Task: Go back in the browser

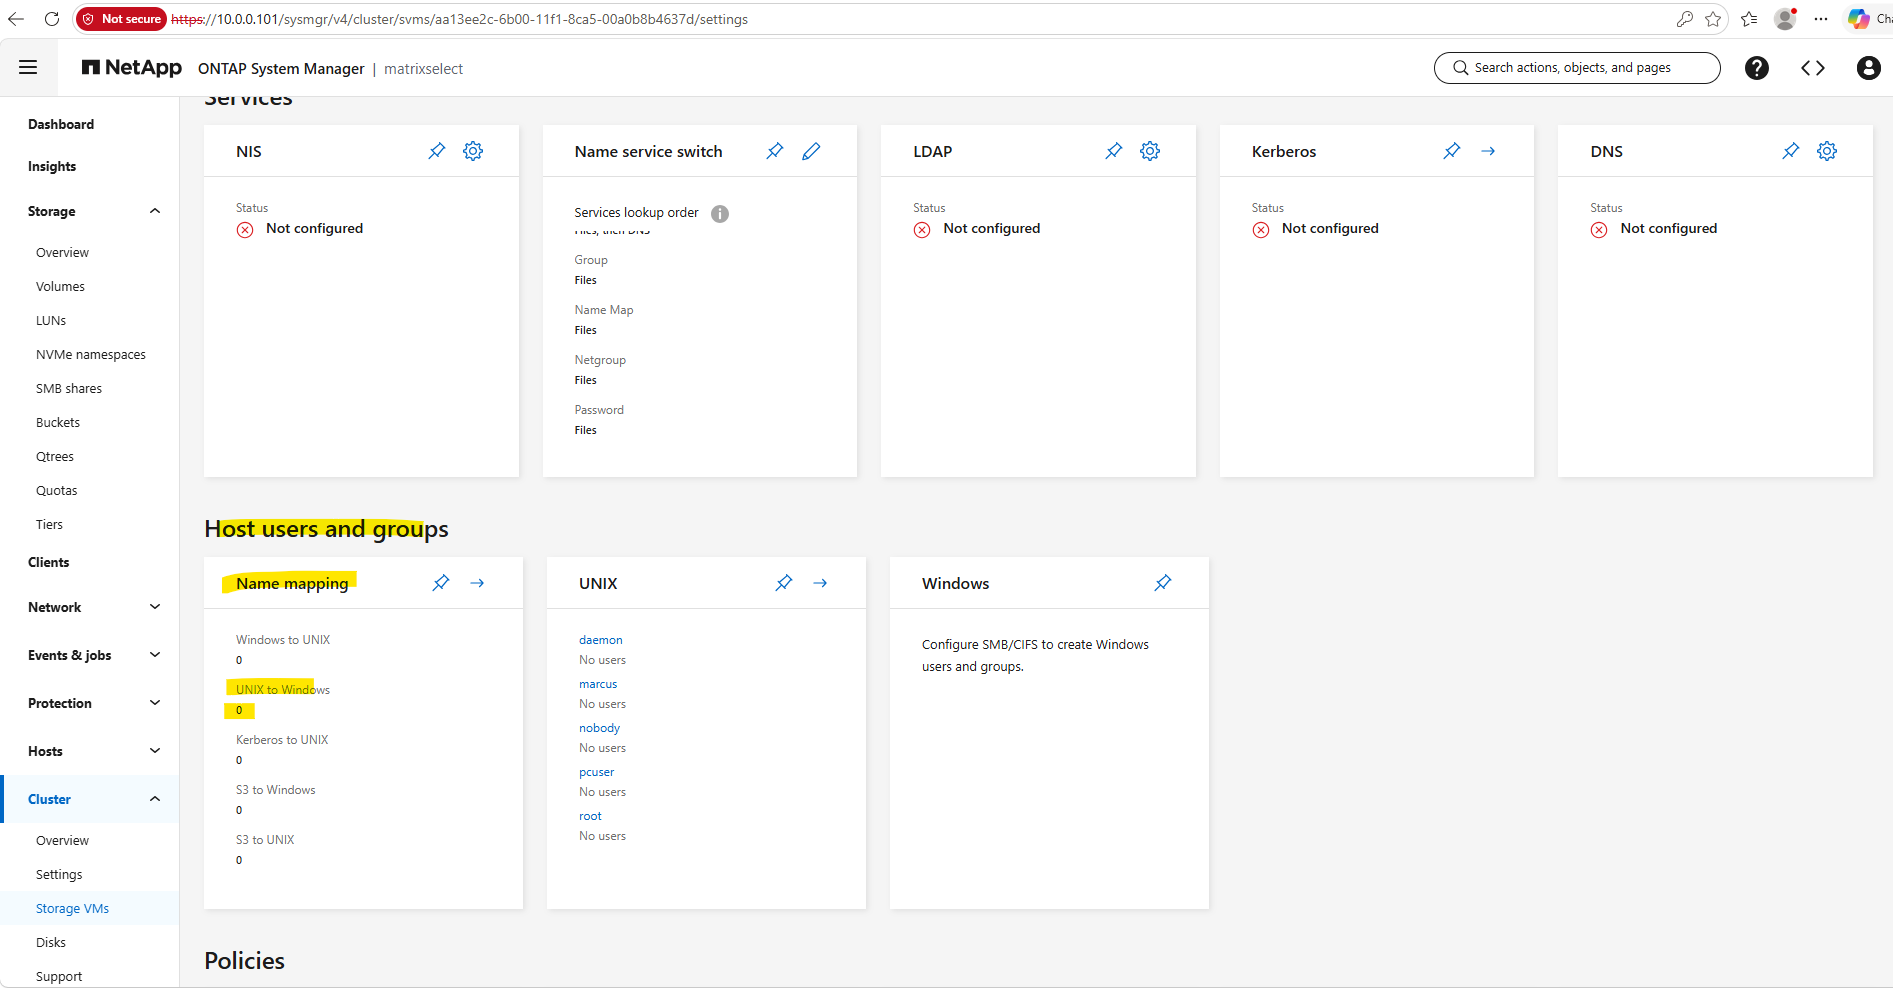Action: pyautogui.click(x=16, y=19)
